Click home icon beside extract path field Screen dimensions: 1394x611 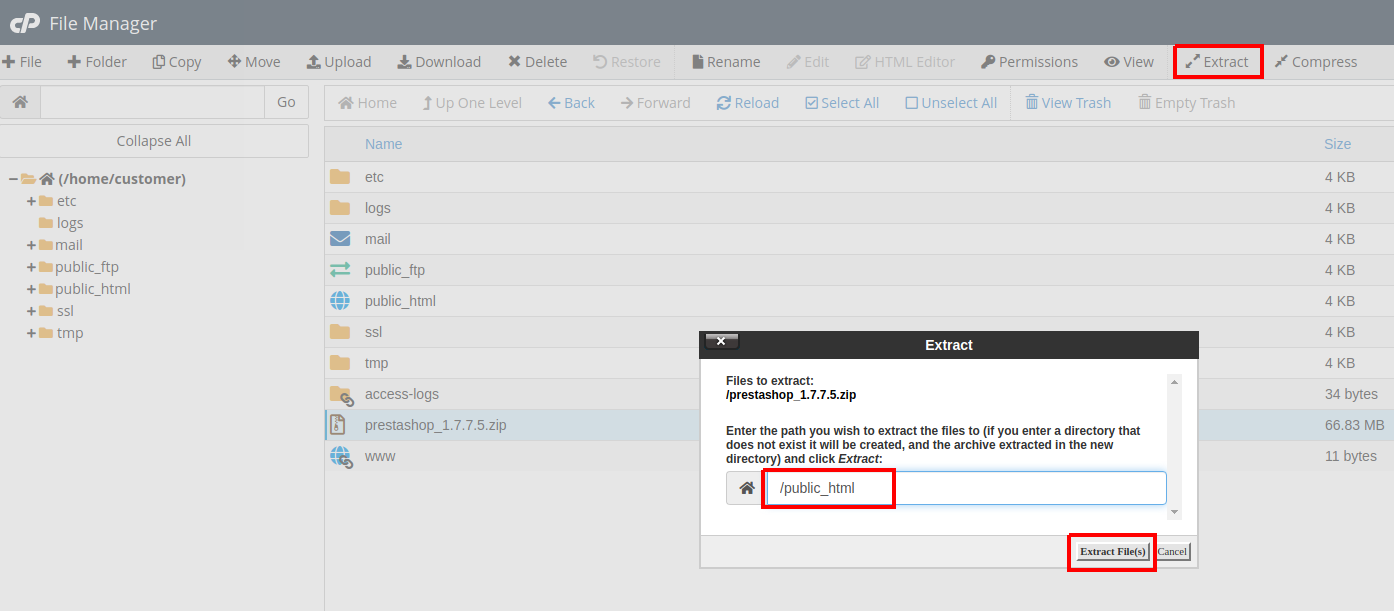(746, 488)
